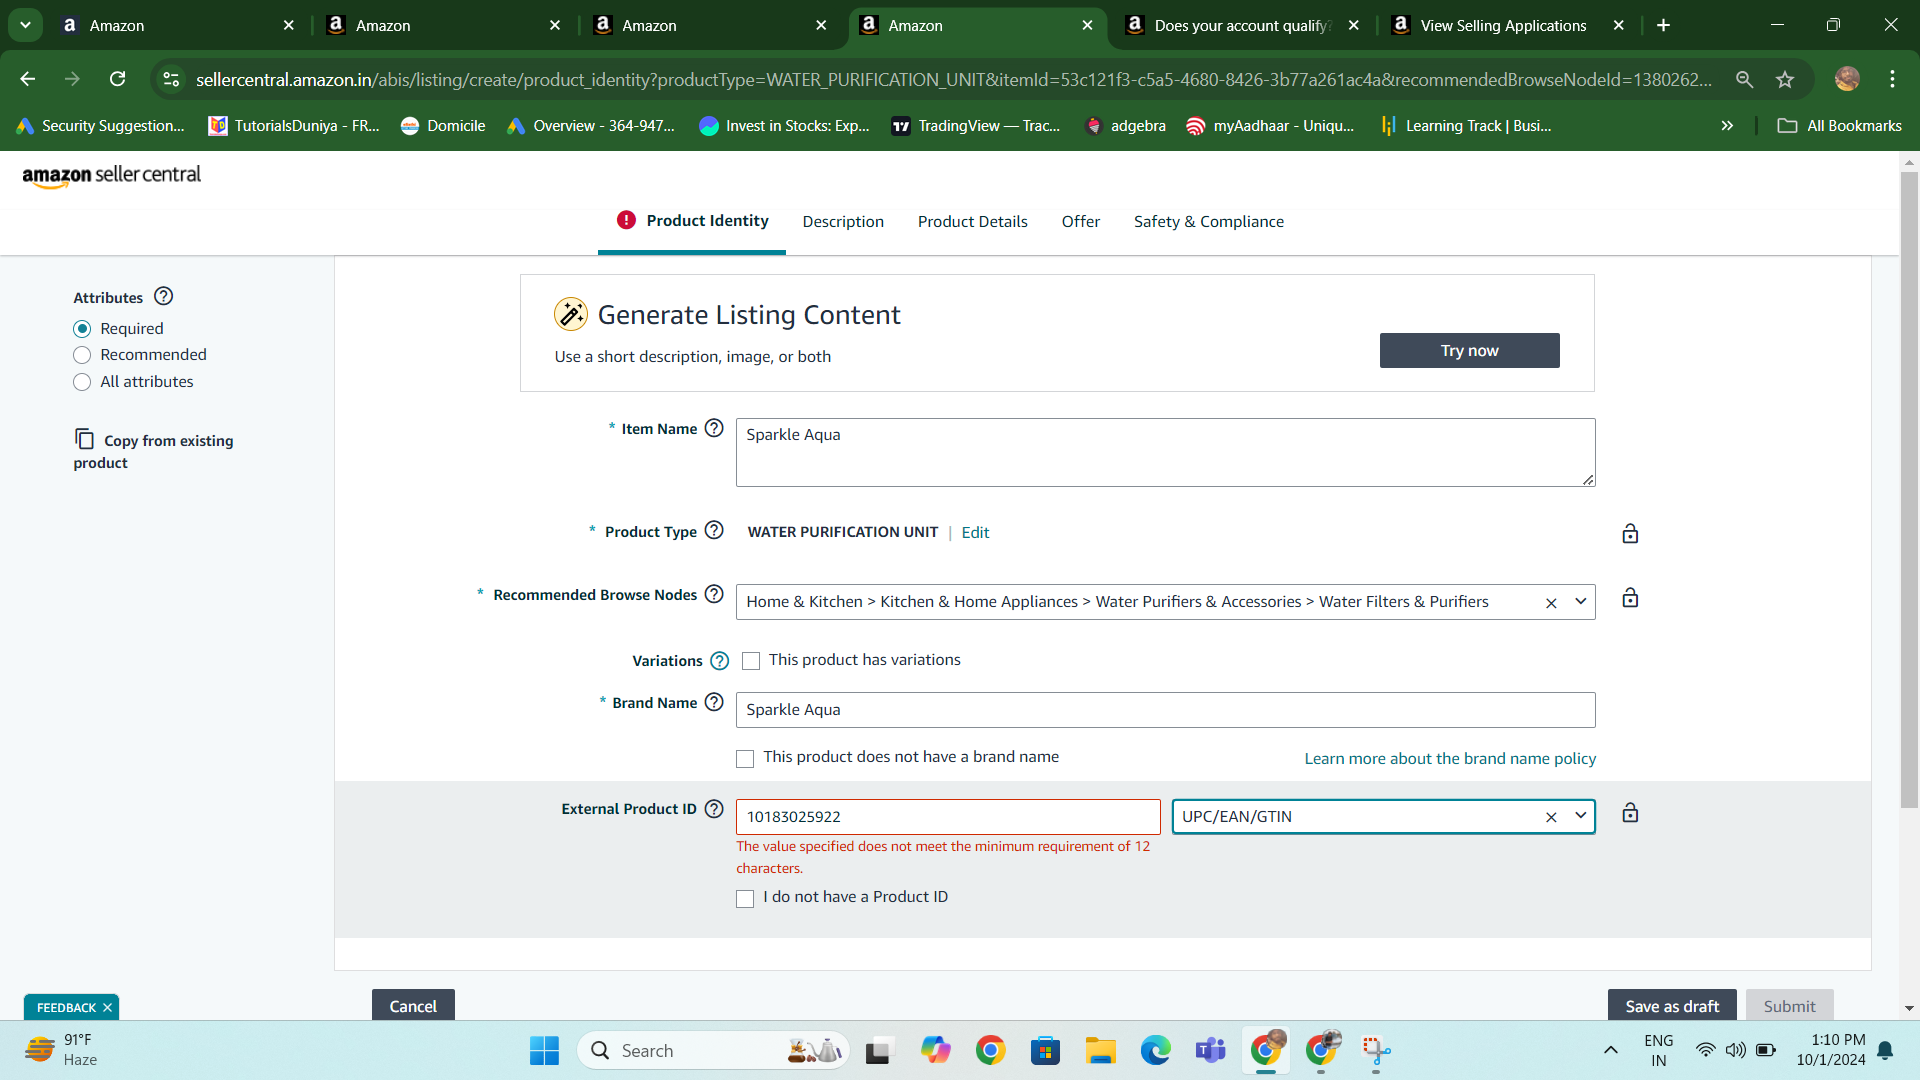The height and width of the screenshot is (1080, 1920).
Task: Check I do not have a Product ID
Action: coord(745,899)
